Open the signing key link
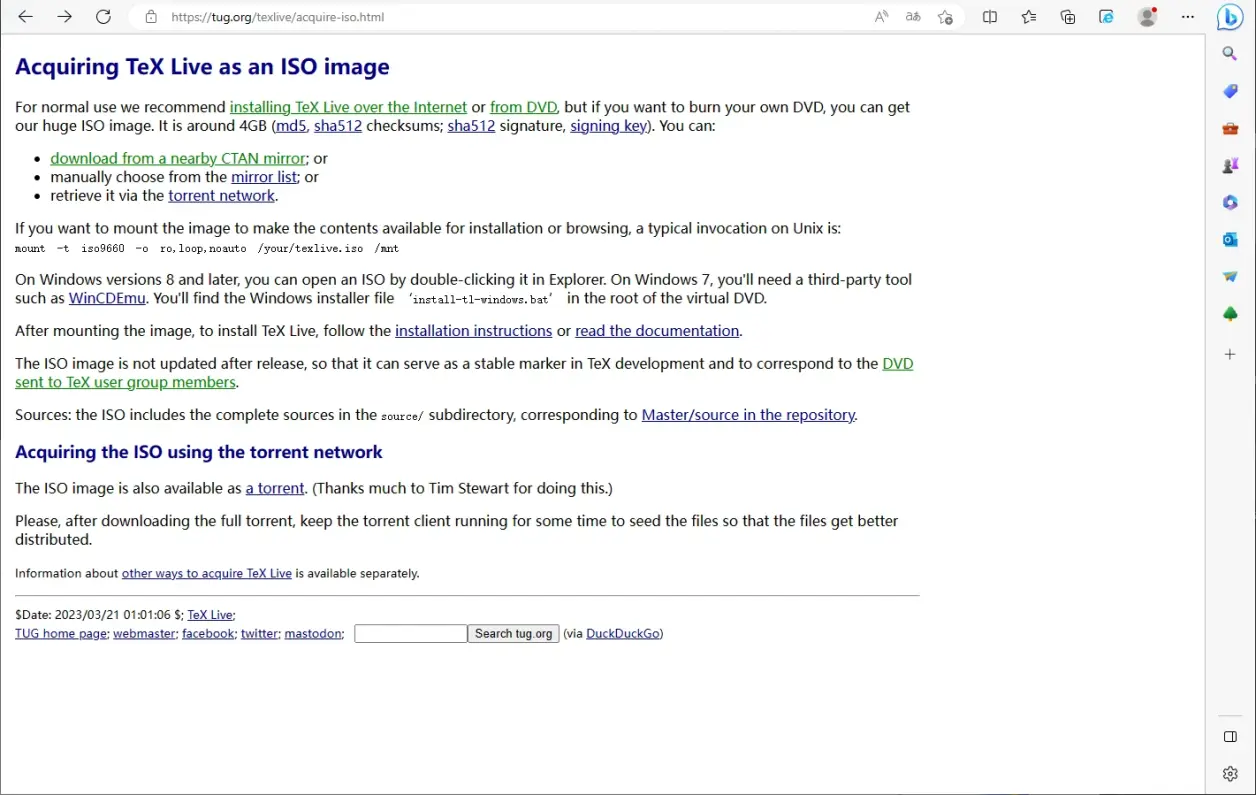This screenshot has height=795, width=1256. tap(608, 126)
